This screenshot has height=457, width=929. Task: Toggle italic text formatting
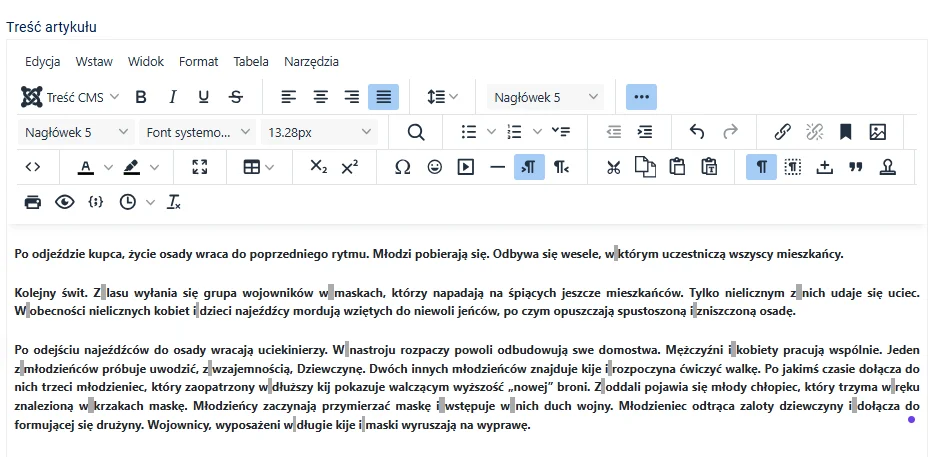172,97
